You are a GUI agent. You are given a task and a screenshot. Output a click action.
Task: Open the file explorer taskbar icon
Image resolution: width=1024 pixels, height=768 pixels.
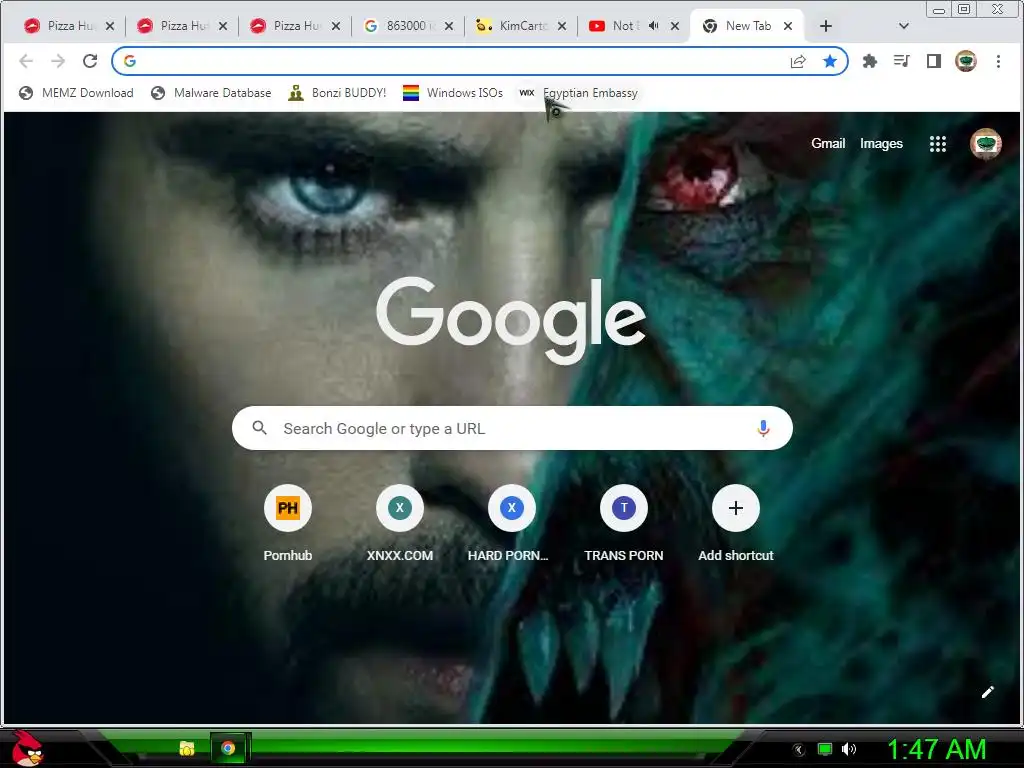[187, 748]
